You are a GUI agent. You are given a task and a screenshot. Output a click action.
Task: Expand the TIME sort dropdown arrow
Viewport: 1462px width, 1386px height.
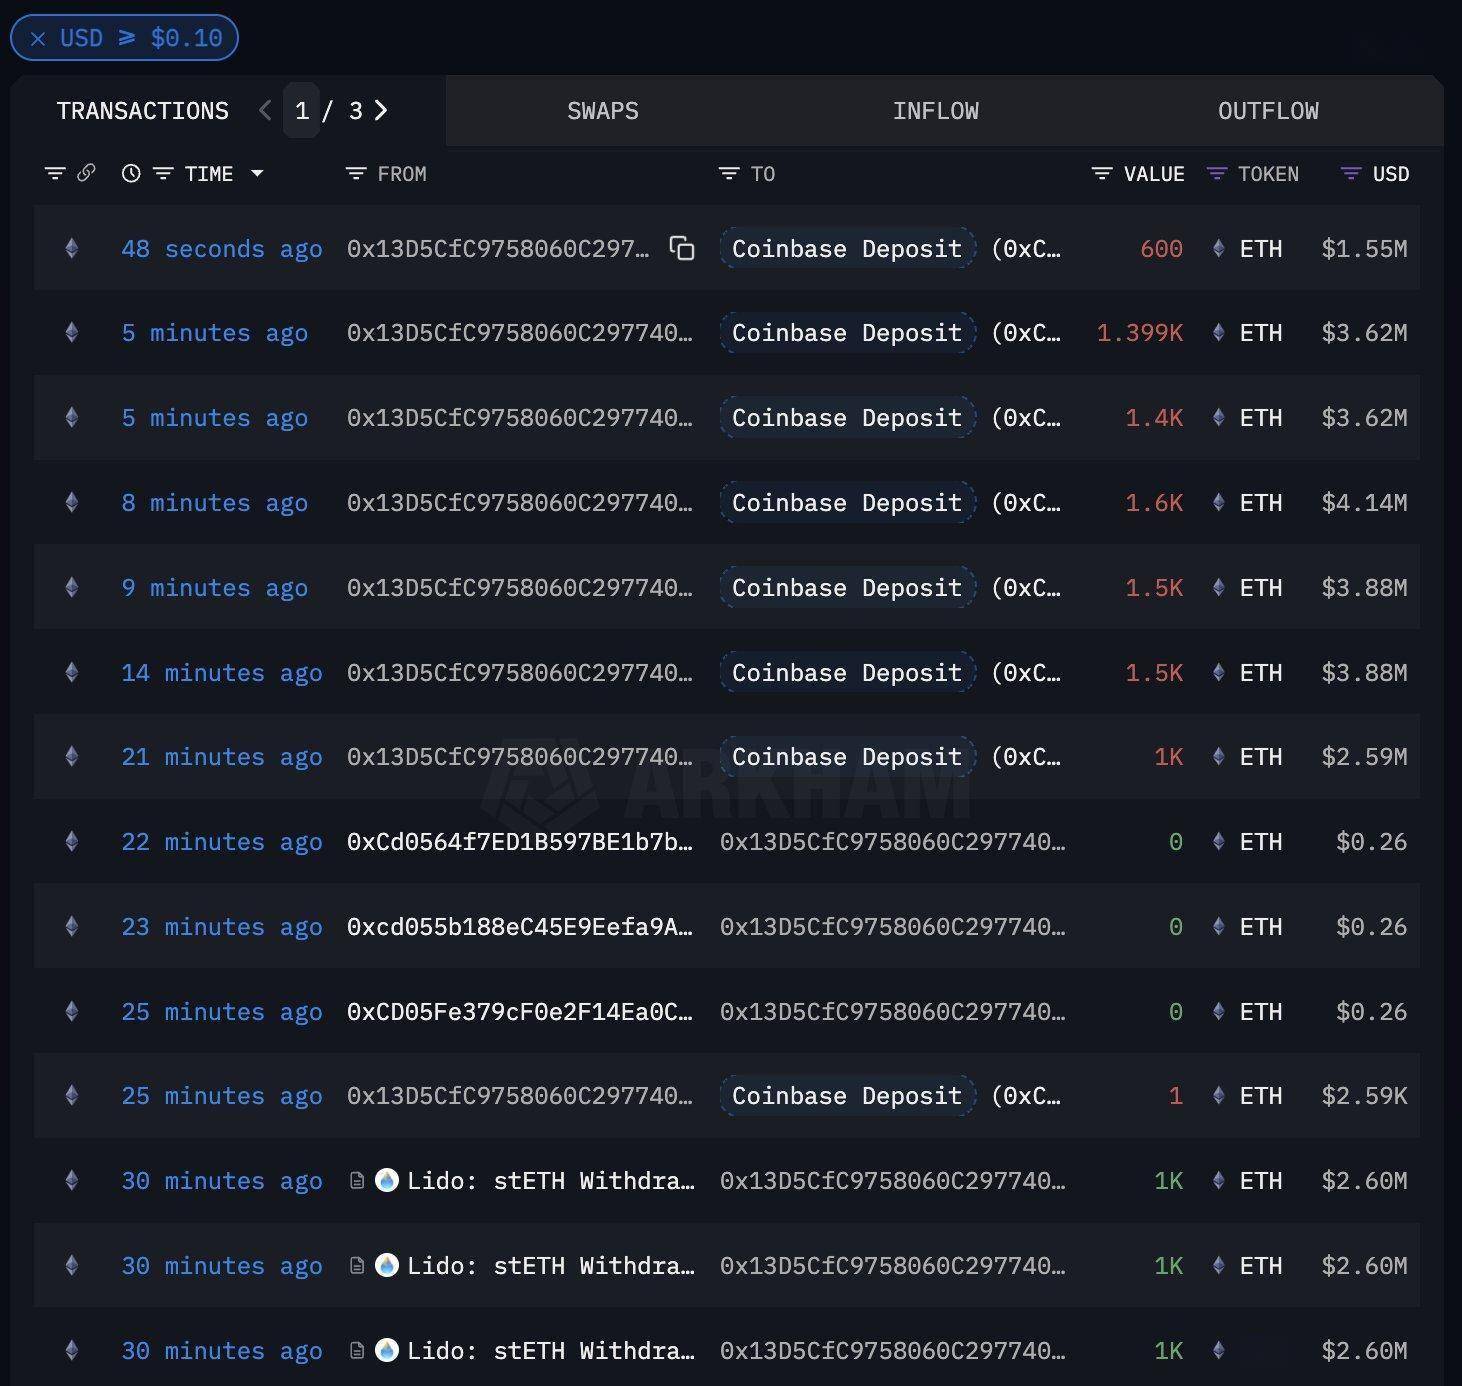[x=257, y=174]
